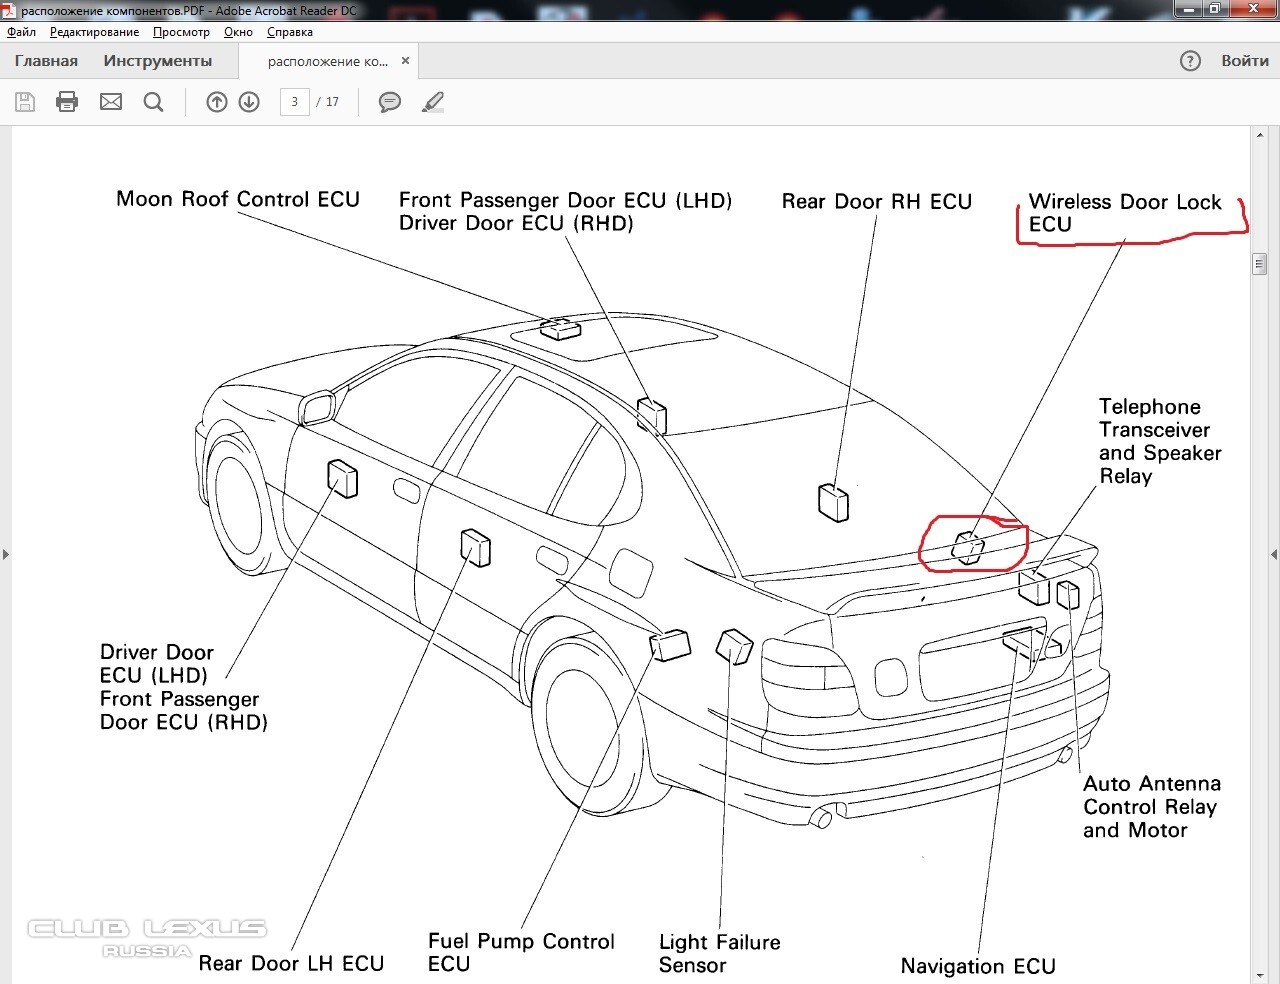This screenshot has width=1280, height=984.
Task: Go to previous page with up arrow
Action: pos(217,102)
